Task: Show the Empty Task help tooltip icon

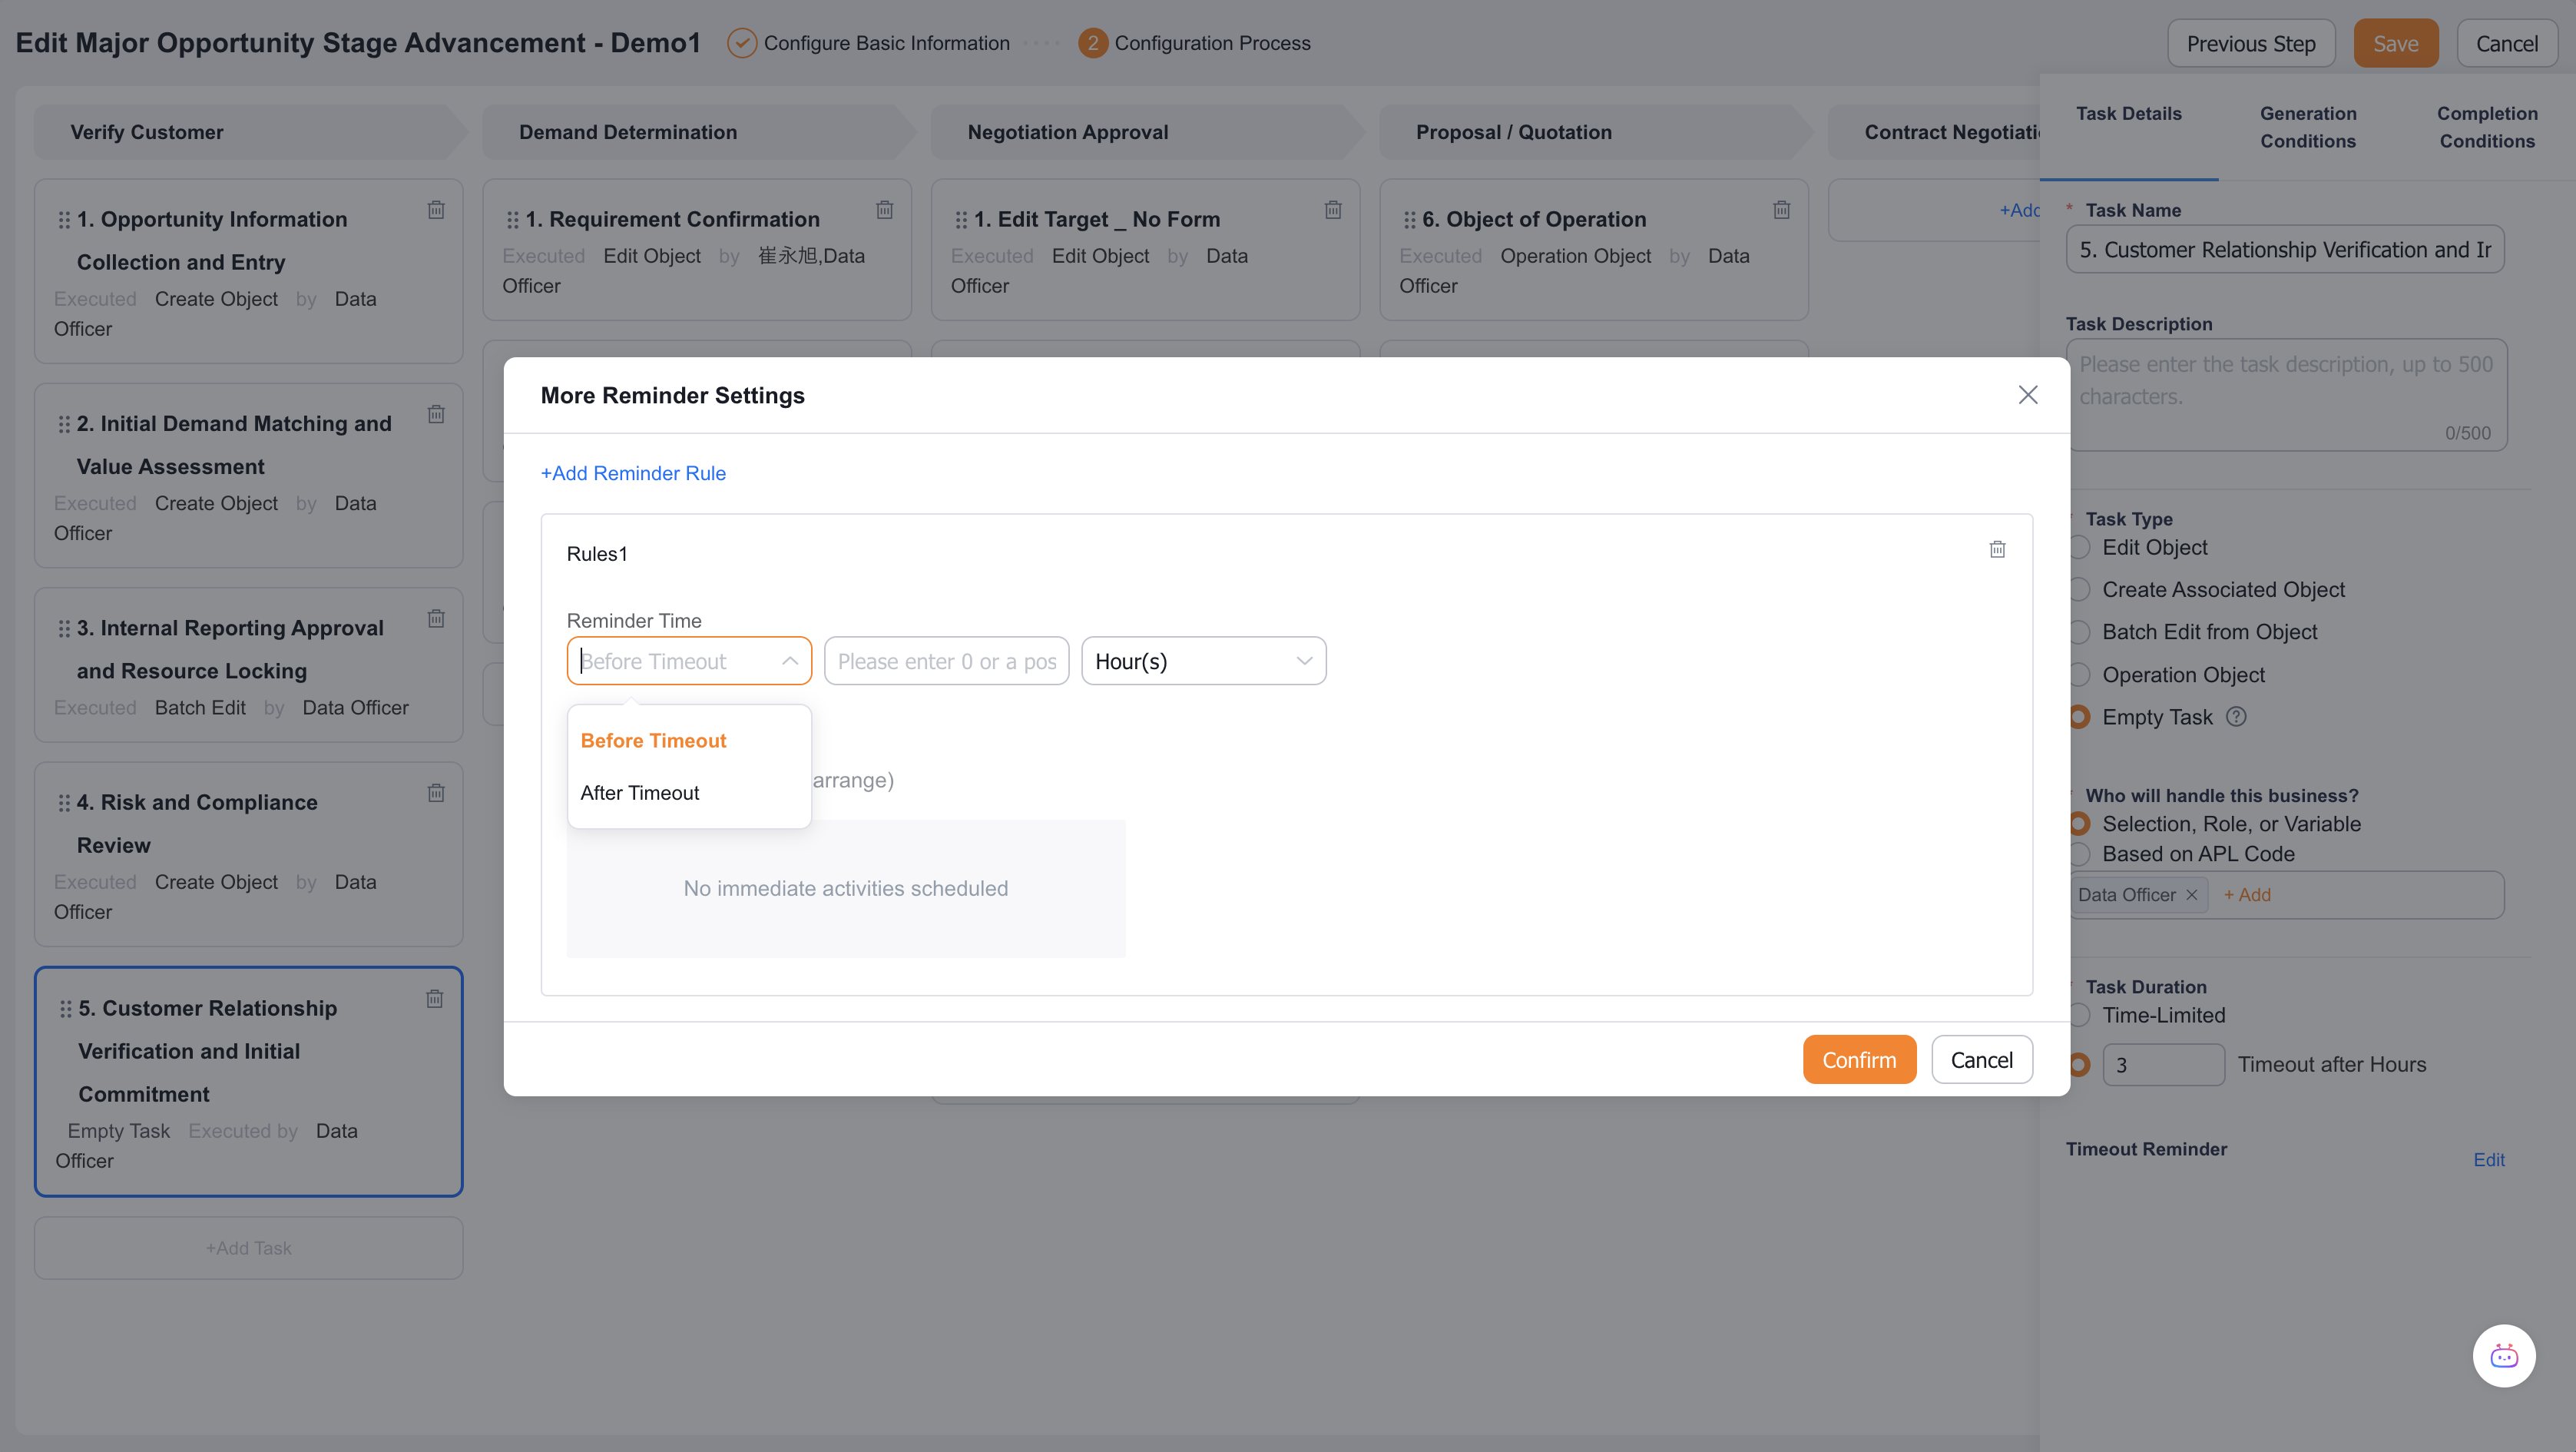Action: [2237, 717]
